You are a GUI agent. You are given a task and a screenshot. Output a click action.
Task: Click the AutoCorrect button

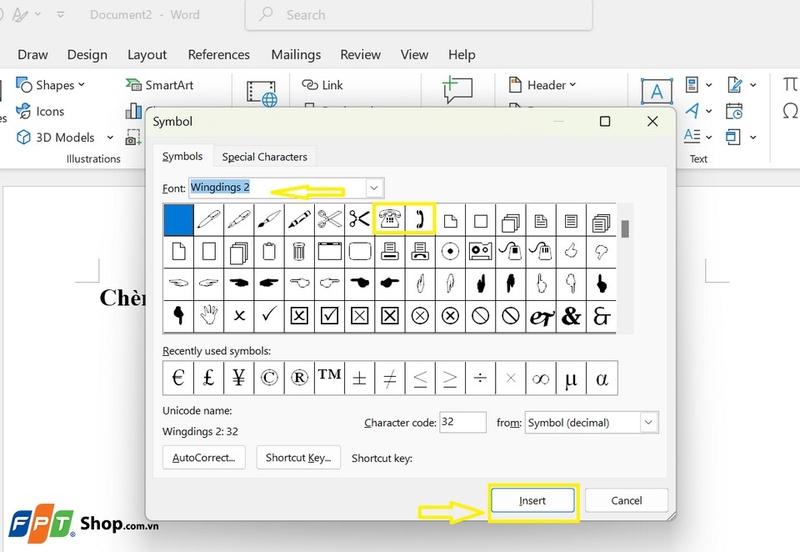pyautogui.click(x=204, y=458)
